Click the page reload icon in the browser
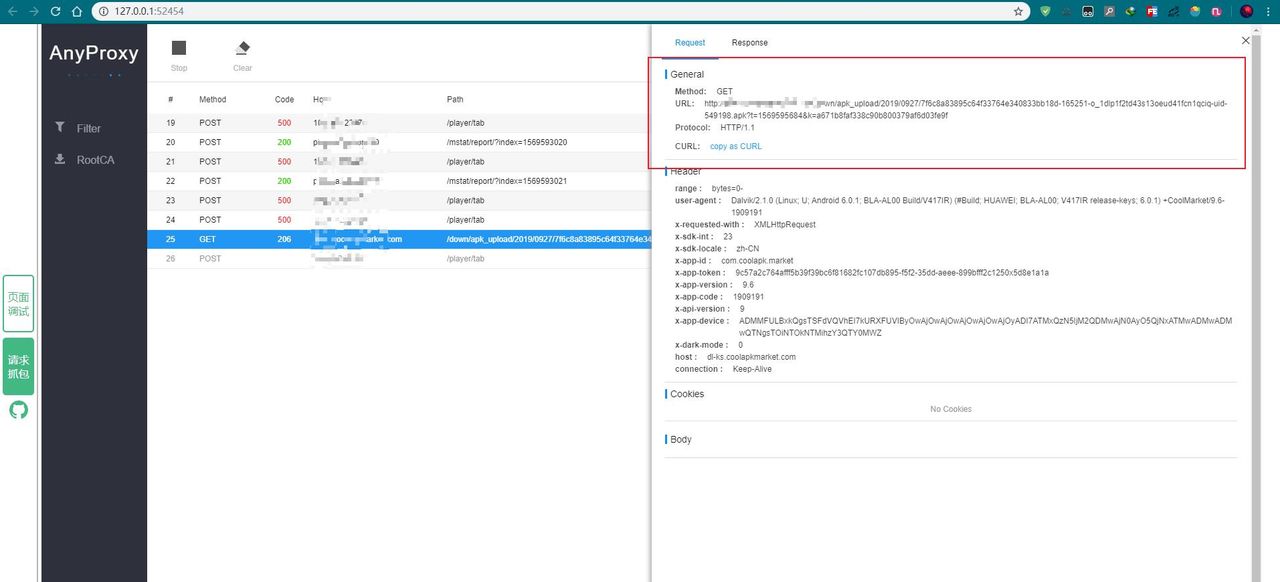Viewport: 1280px width, 582px height. tap(56, 11)
